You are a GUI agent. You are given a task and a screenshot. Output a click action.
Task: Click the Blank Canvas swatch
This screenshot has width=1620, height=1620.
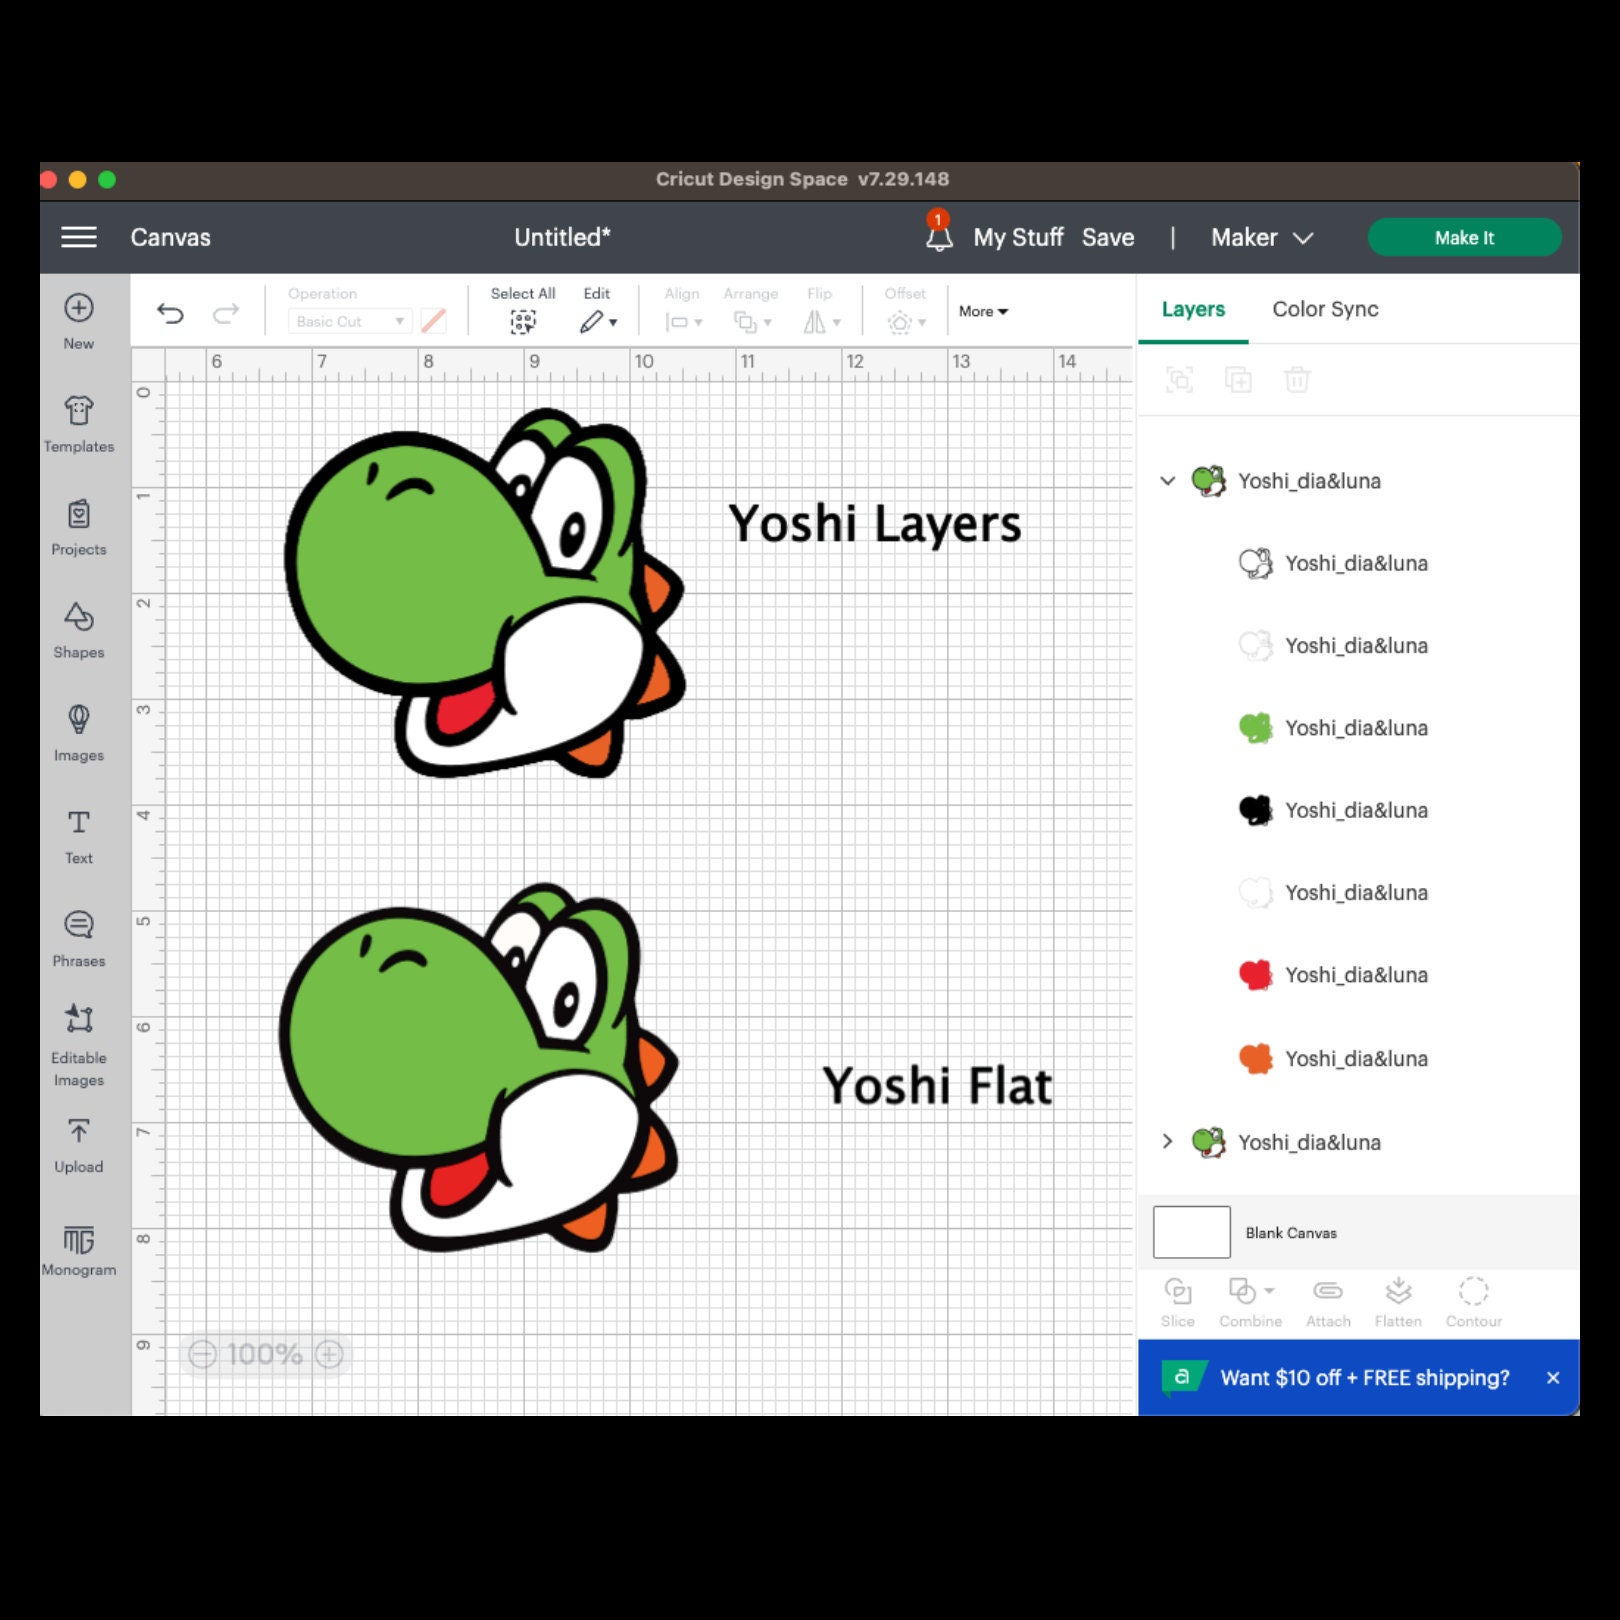point(1192,1232)
